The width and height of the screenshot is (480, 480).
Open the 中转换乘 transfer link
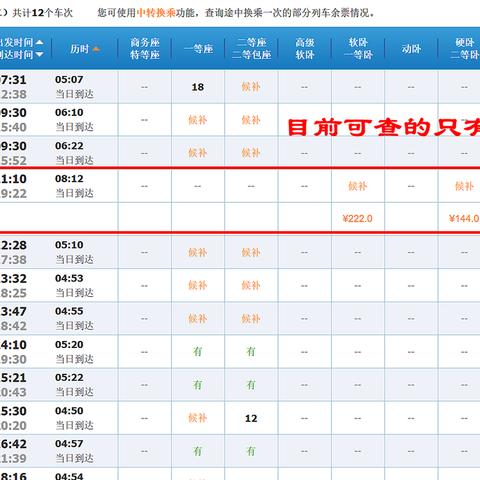pos(156,13)
